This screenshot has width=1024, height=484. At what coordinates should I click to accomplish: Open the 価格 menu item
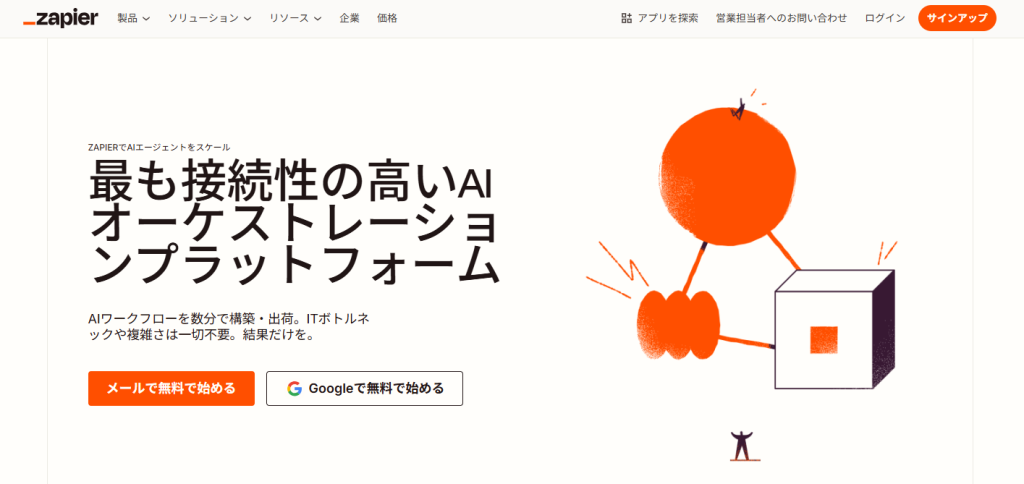pyautogui.click(x=387, y=18)
